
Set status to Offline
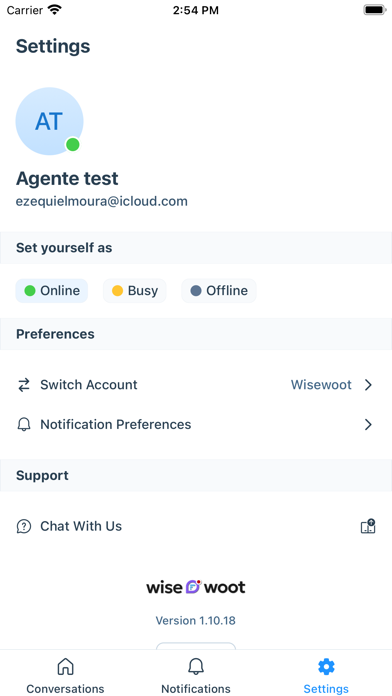(x=219, y=291)
